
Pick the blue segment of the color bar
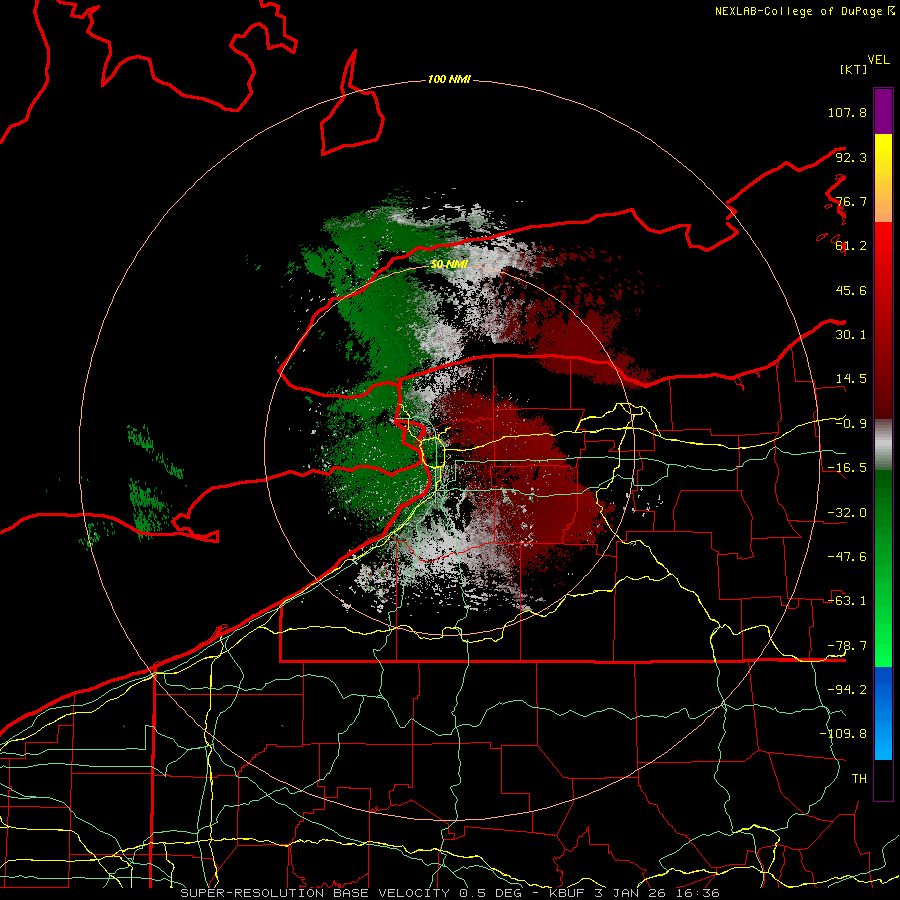click(883, 713)
